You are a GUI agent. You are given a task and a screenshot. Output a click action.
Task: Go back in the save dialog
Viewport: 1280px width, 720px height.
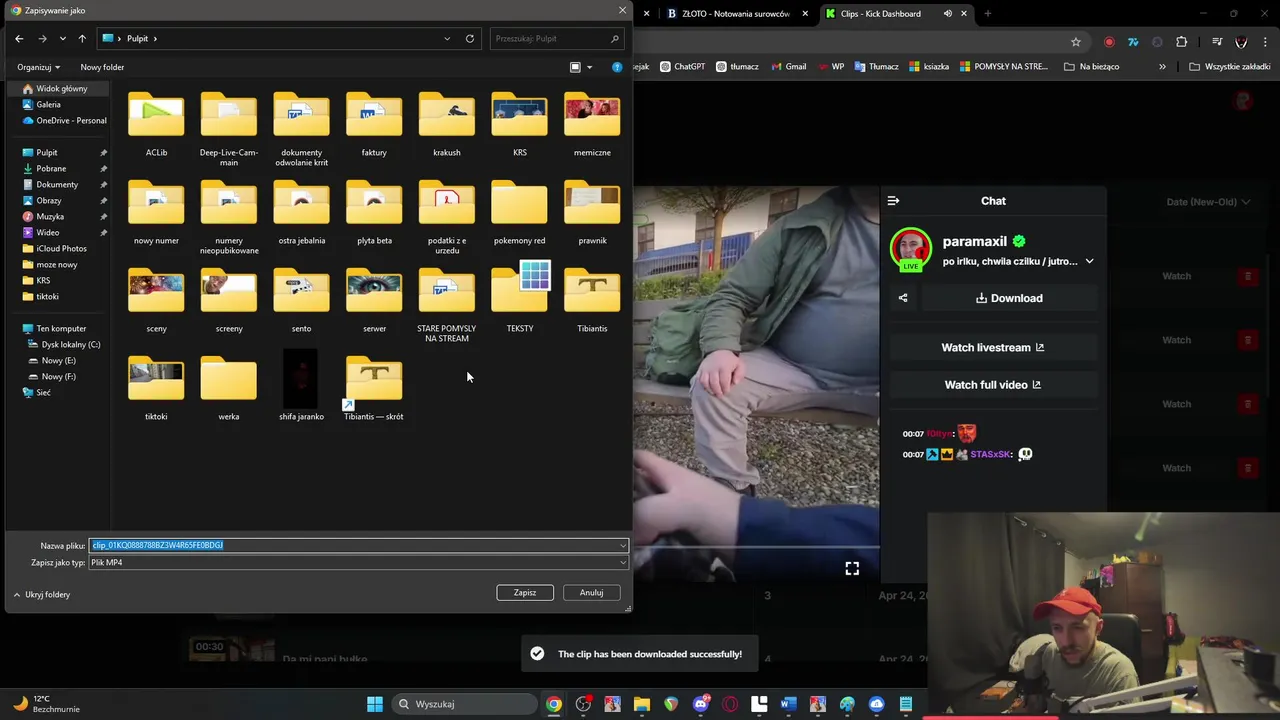19,38
